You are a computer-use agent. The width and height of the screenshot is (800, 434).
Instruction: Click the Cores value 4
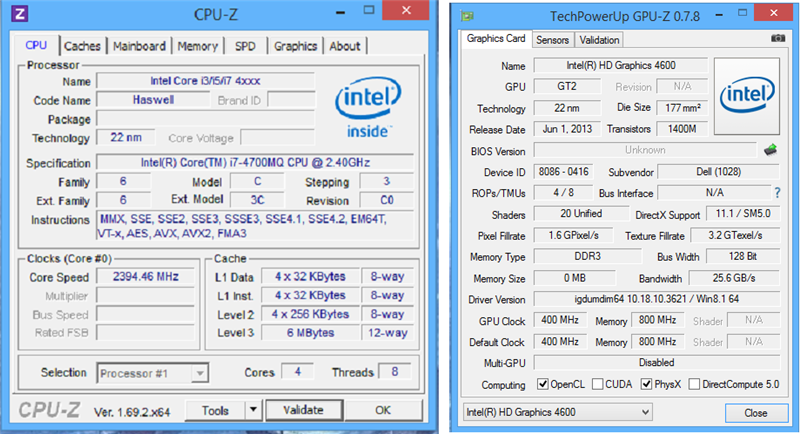pos(297,372)
